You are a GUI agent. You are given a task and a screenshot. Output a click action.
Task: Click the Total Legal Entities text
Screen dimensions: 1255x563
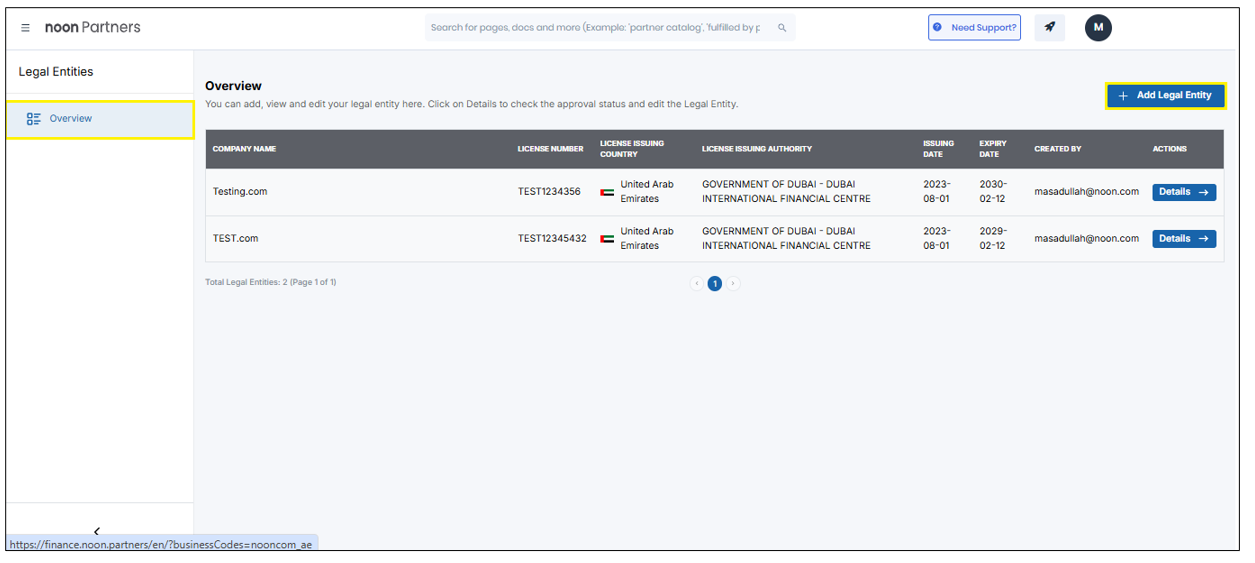tap(271, 283)
